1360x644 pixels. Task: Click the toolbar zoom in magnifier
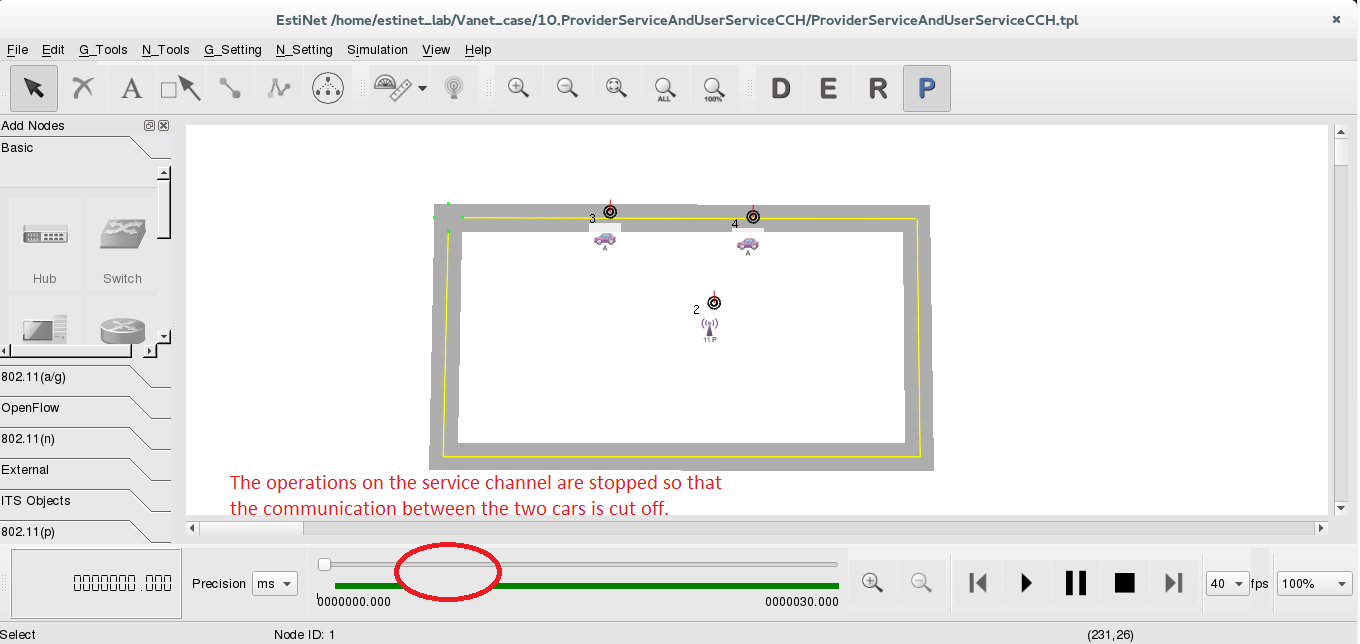(518, 88)
